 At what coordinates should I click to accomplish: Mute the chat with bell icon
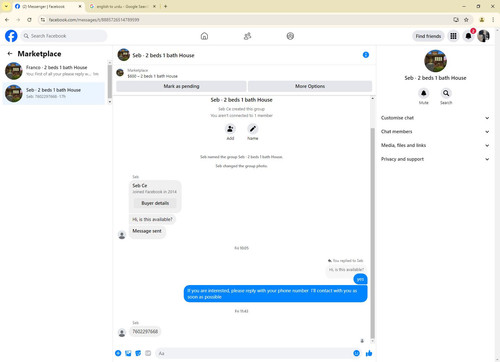tap(424, 93)
